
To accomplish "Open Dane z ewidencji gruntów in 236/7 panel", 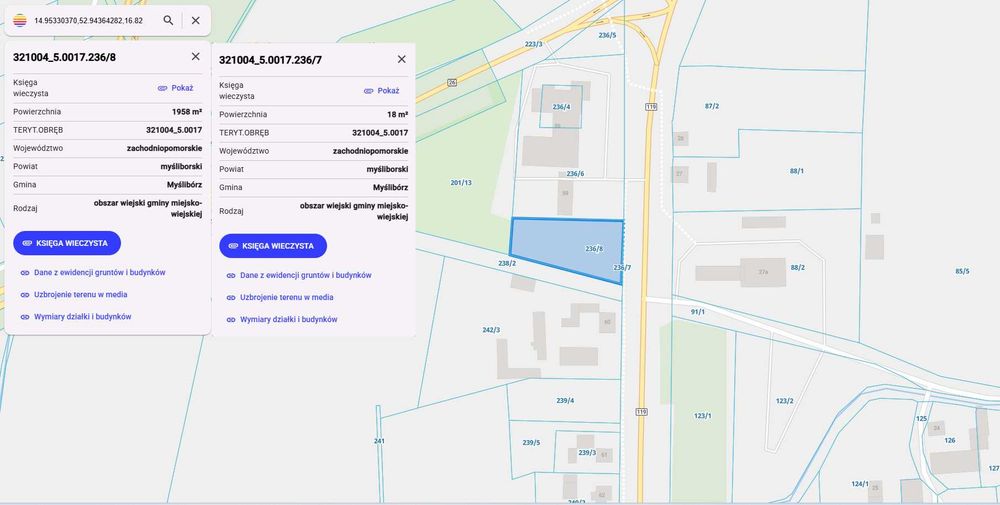I will click(x=298, y=275).
